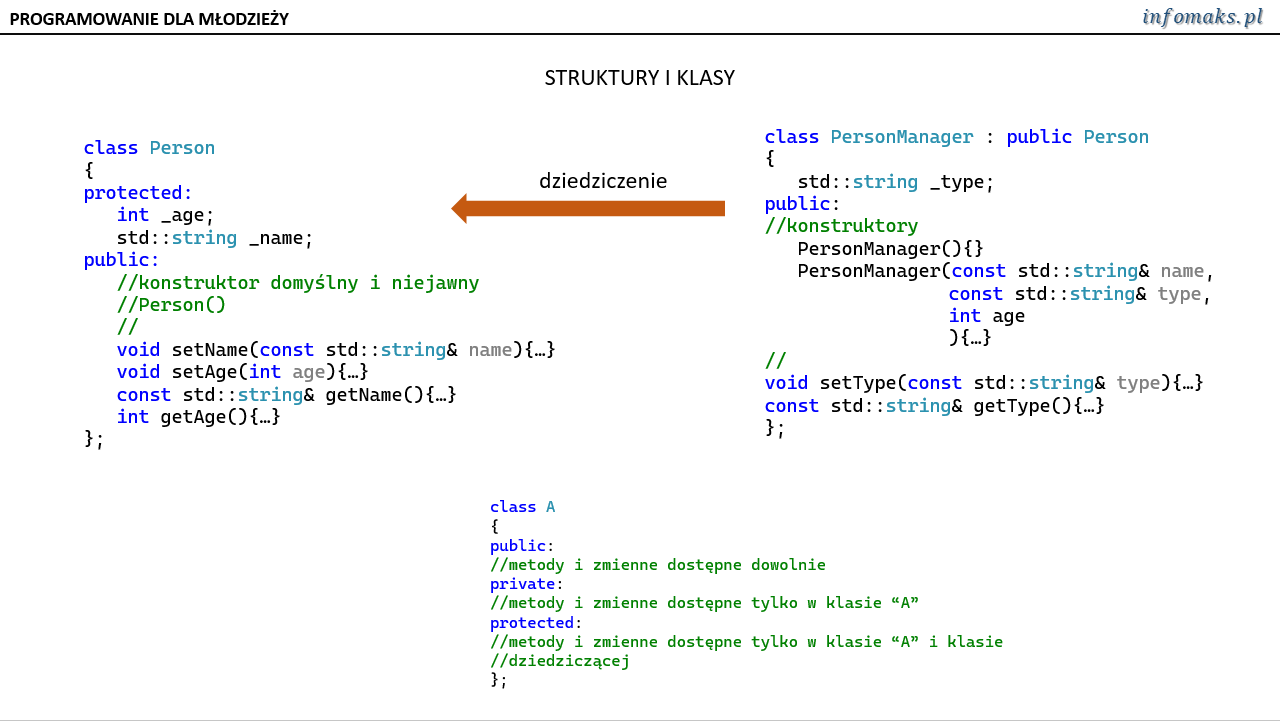Viewport: 1280px width, 721px height.
Task: Click the 'std::string _name;' declaration
Action: (x=215, y=238)
